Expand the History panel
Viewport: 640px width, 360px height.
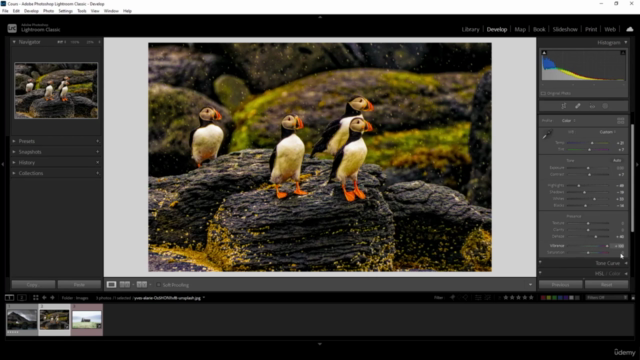[x=14, y=162]
